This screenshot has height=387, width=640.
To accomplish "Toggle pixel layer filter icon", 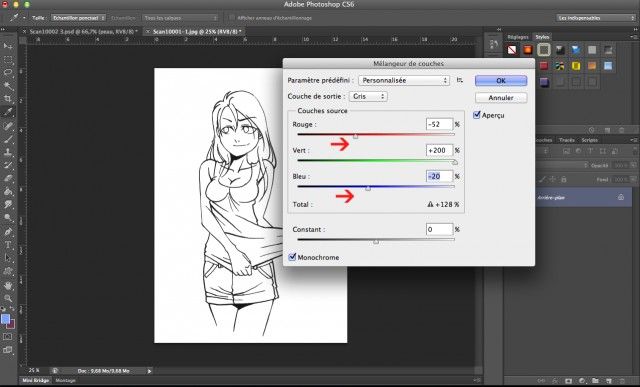I will [x=566, y=151].
